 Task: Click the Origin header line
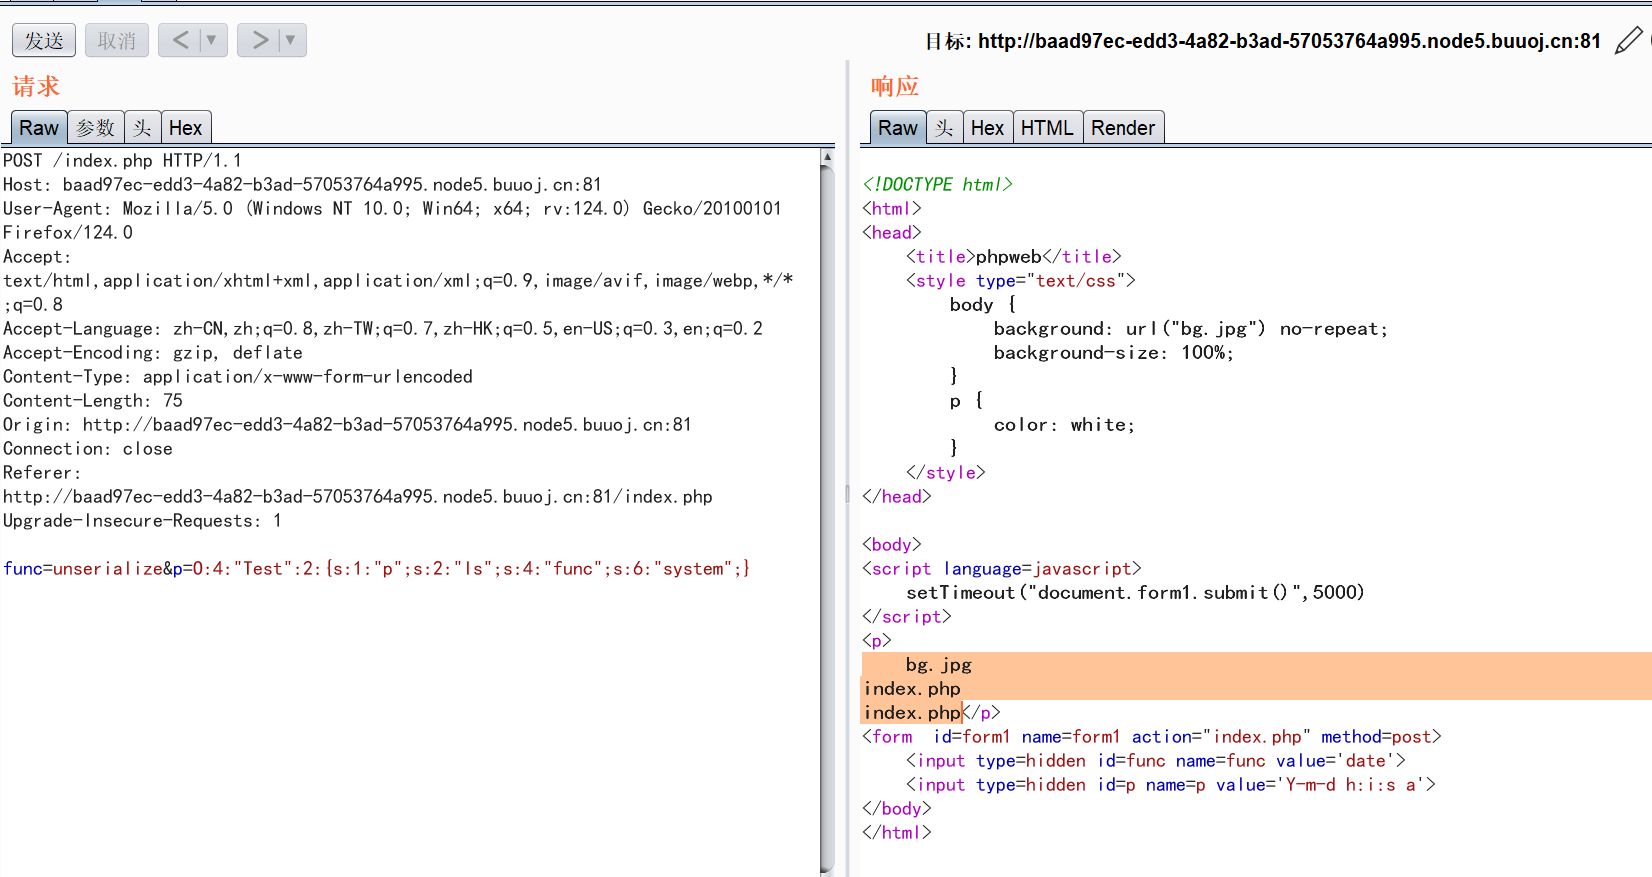point(347,424)
